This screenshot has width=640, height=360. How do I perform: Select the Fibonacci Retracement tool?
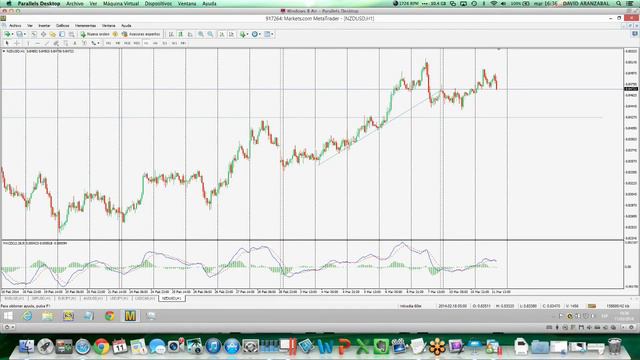click(65, 43)
